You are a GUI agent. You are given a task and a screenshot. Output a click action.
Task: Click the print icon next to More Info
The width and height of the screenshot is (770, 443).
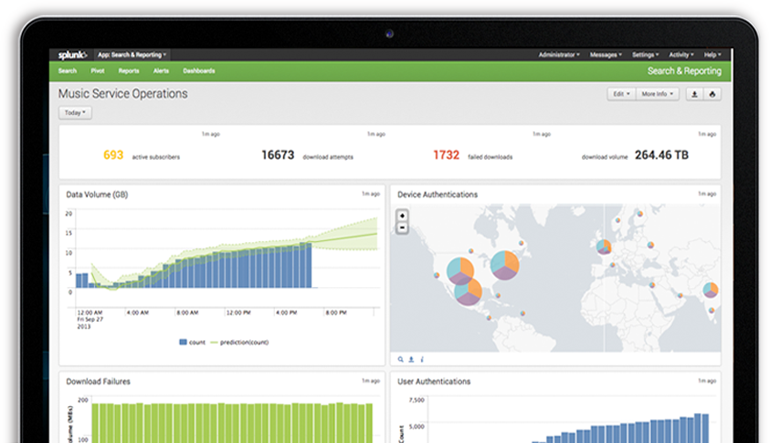pyautogui.click(x=713, y=94)
